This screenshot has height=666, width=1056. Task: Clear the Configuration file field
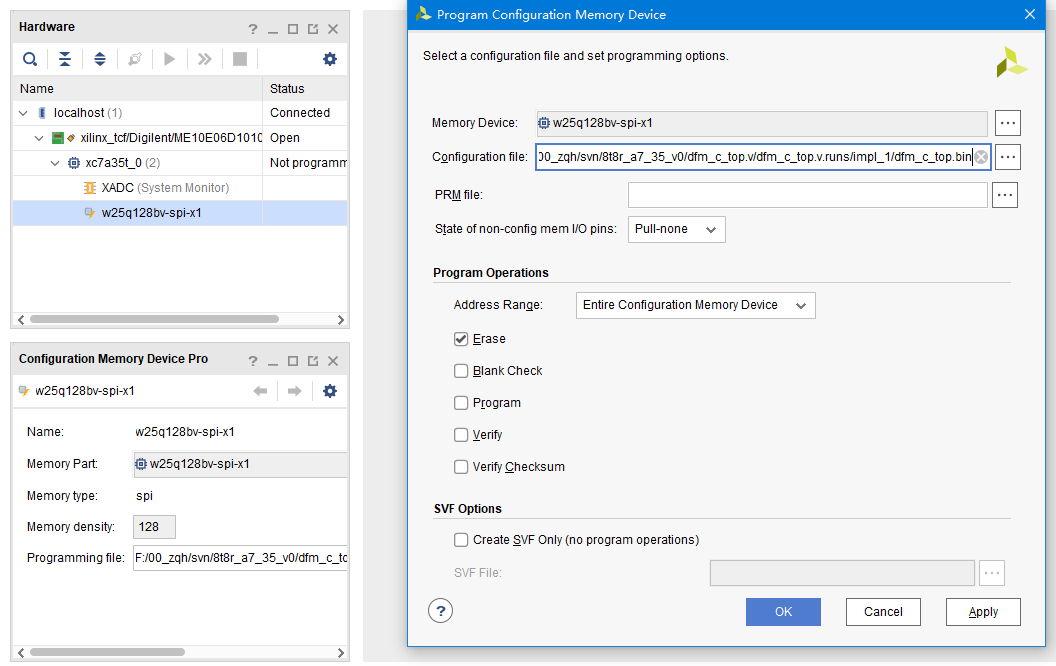pyautogui.click(x=981, y=157)
